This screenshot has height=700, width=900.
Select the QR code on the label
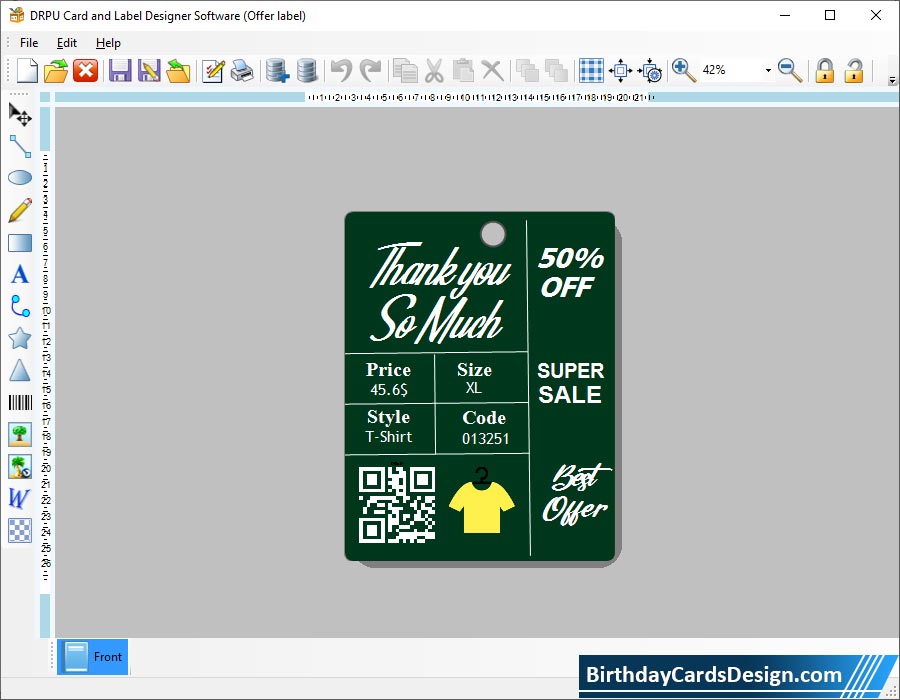point(397,504)
